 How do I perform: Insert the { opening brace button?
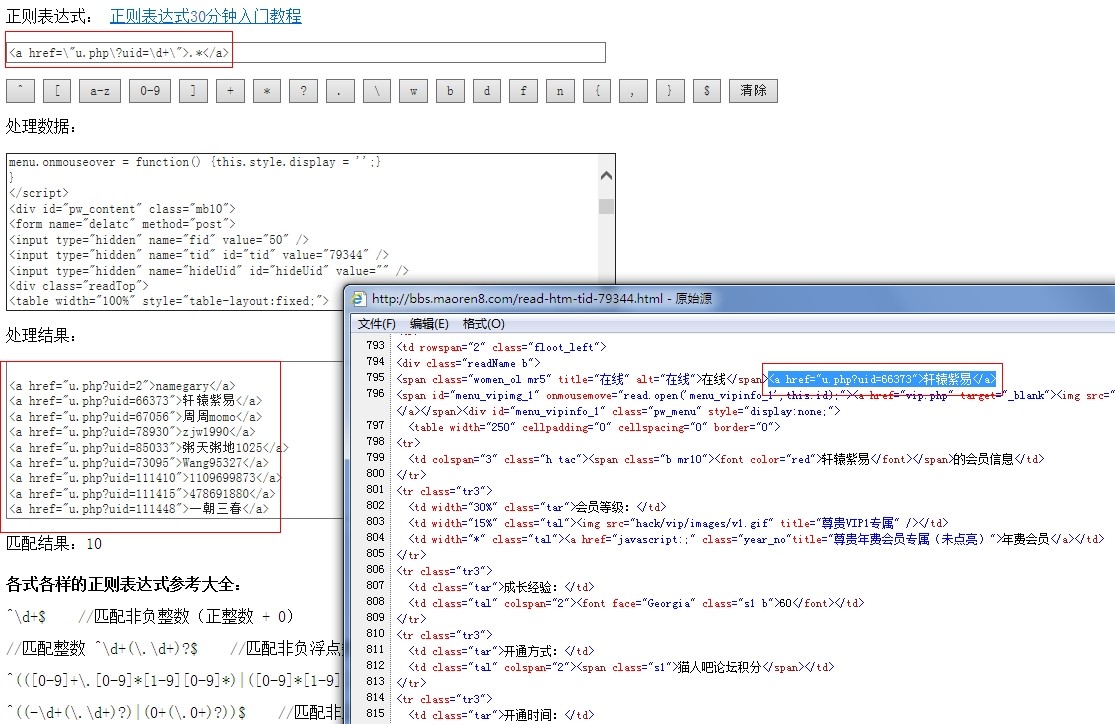pyautogui.click(x=597, y=91)
